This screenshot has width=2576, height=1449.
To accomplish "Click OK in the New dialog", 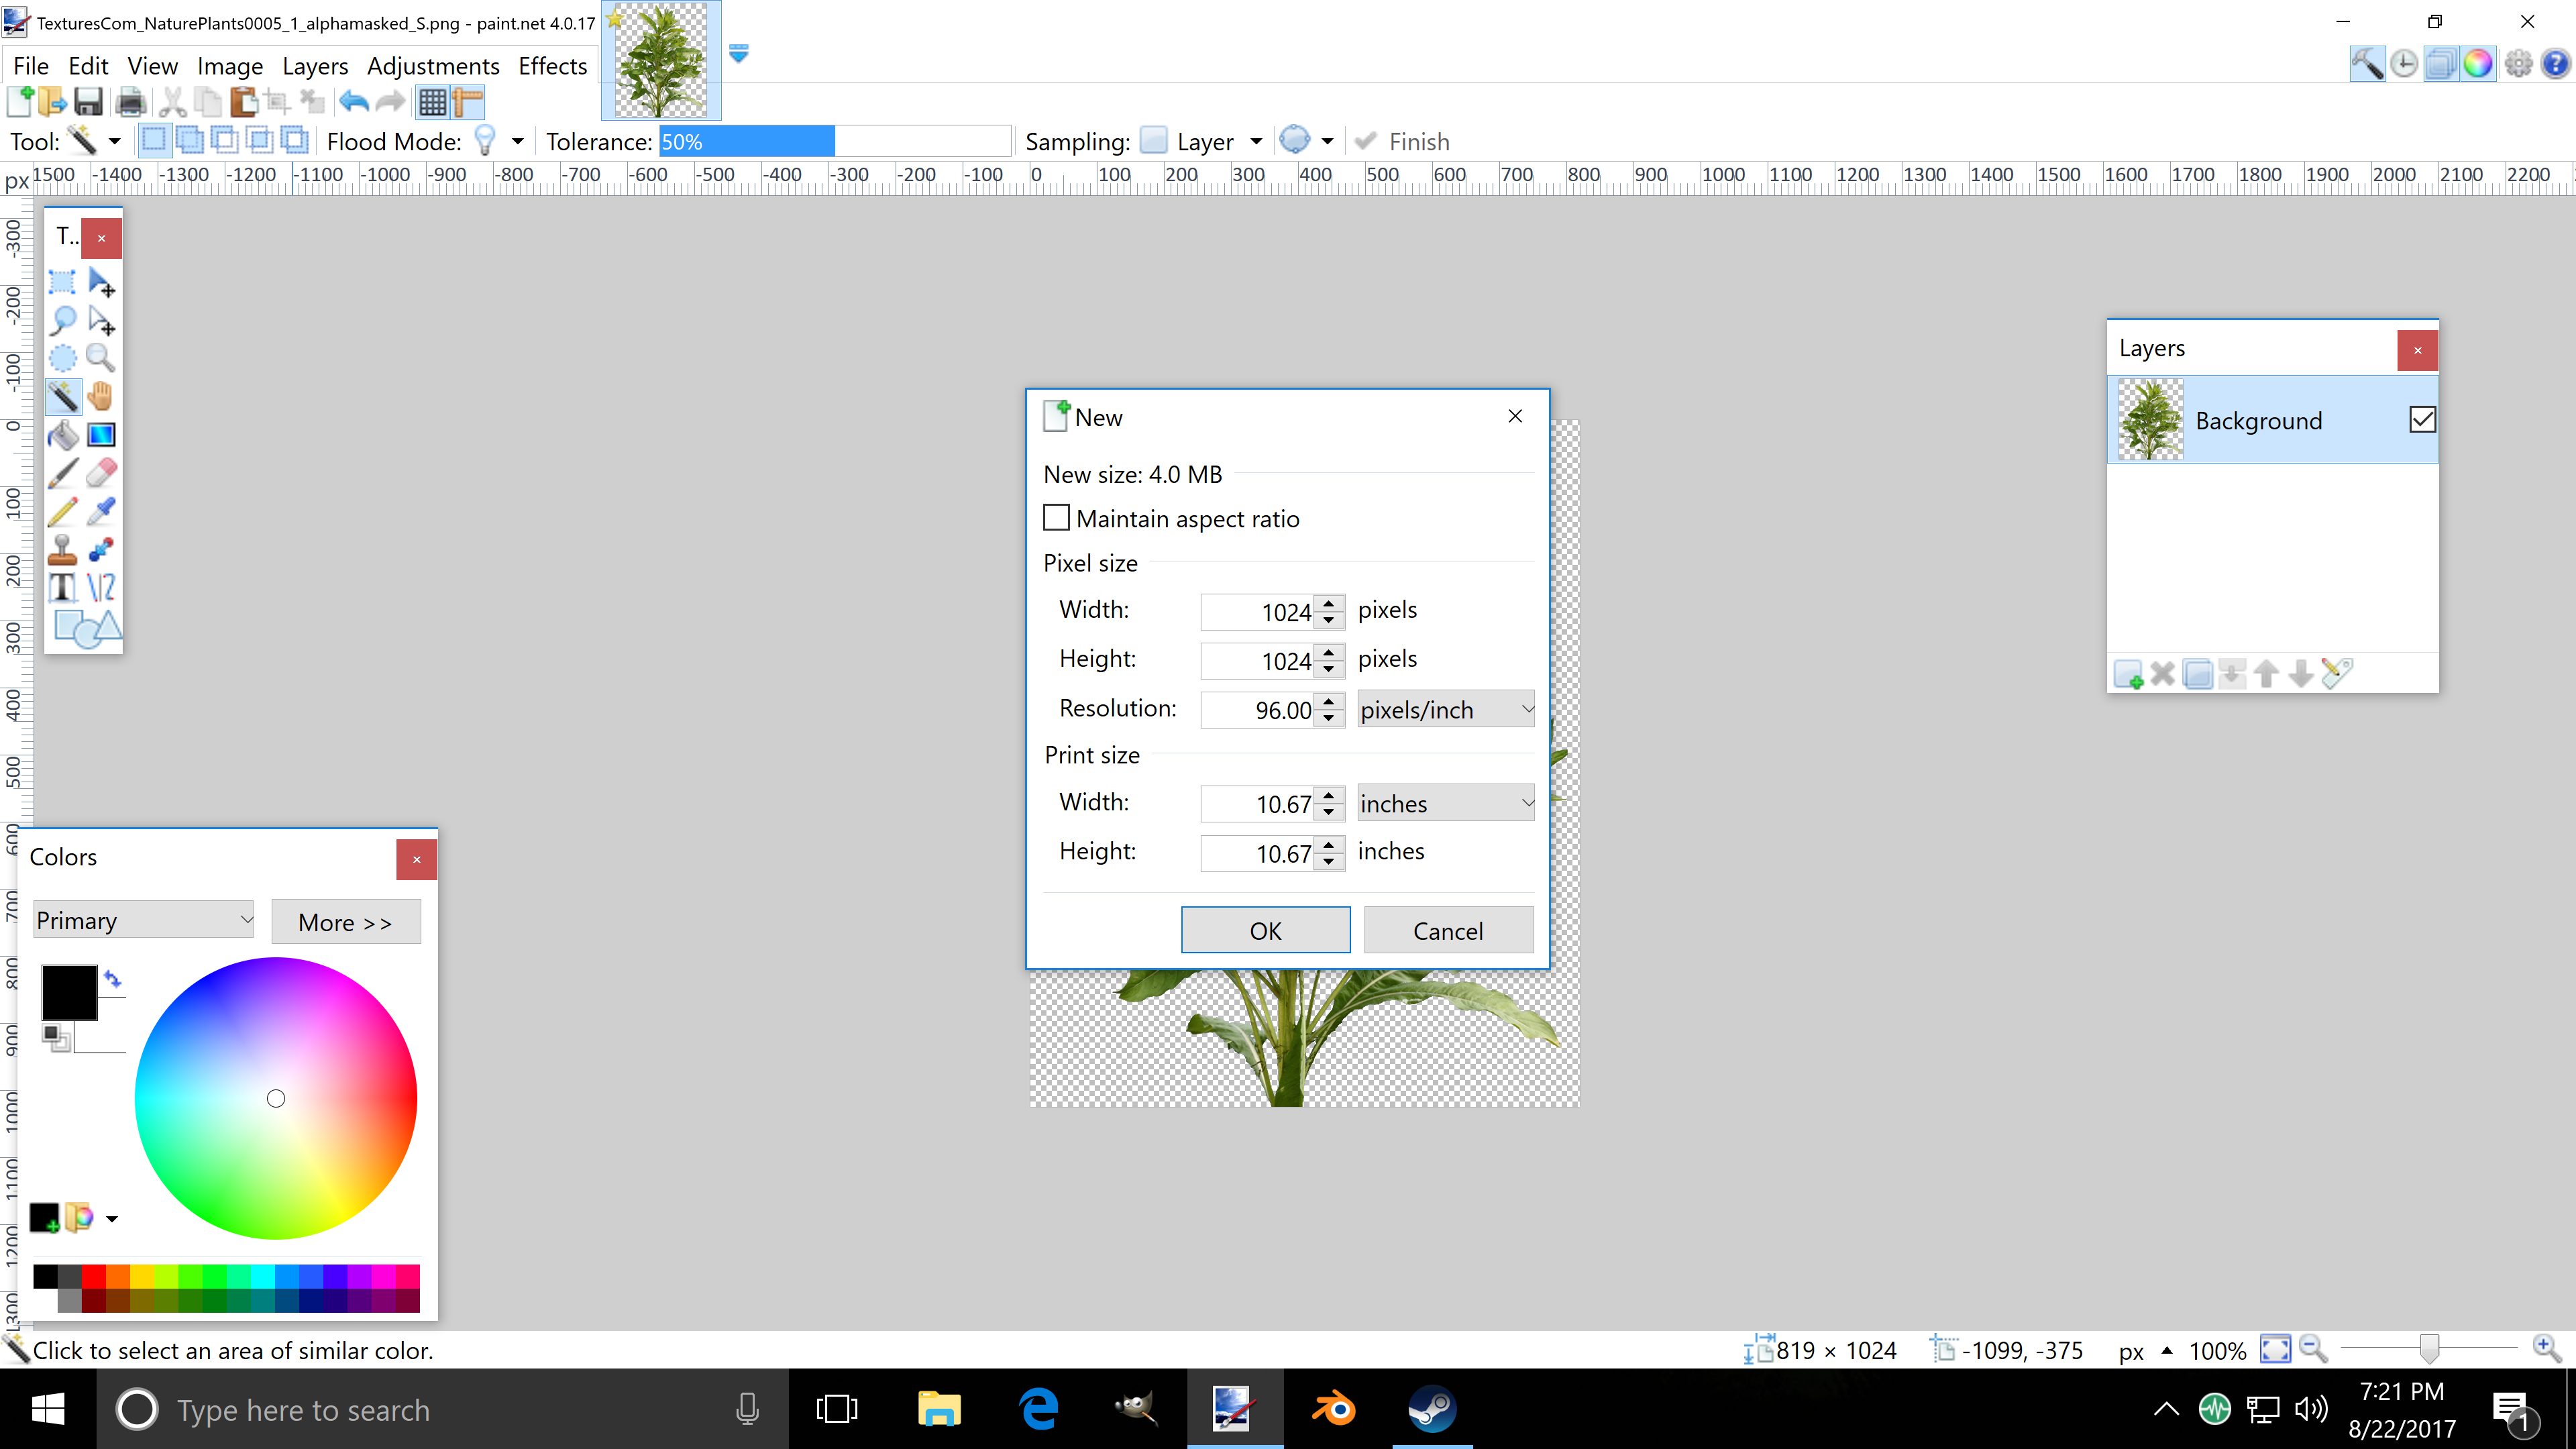I will coord(1265,931).
